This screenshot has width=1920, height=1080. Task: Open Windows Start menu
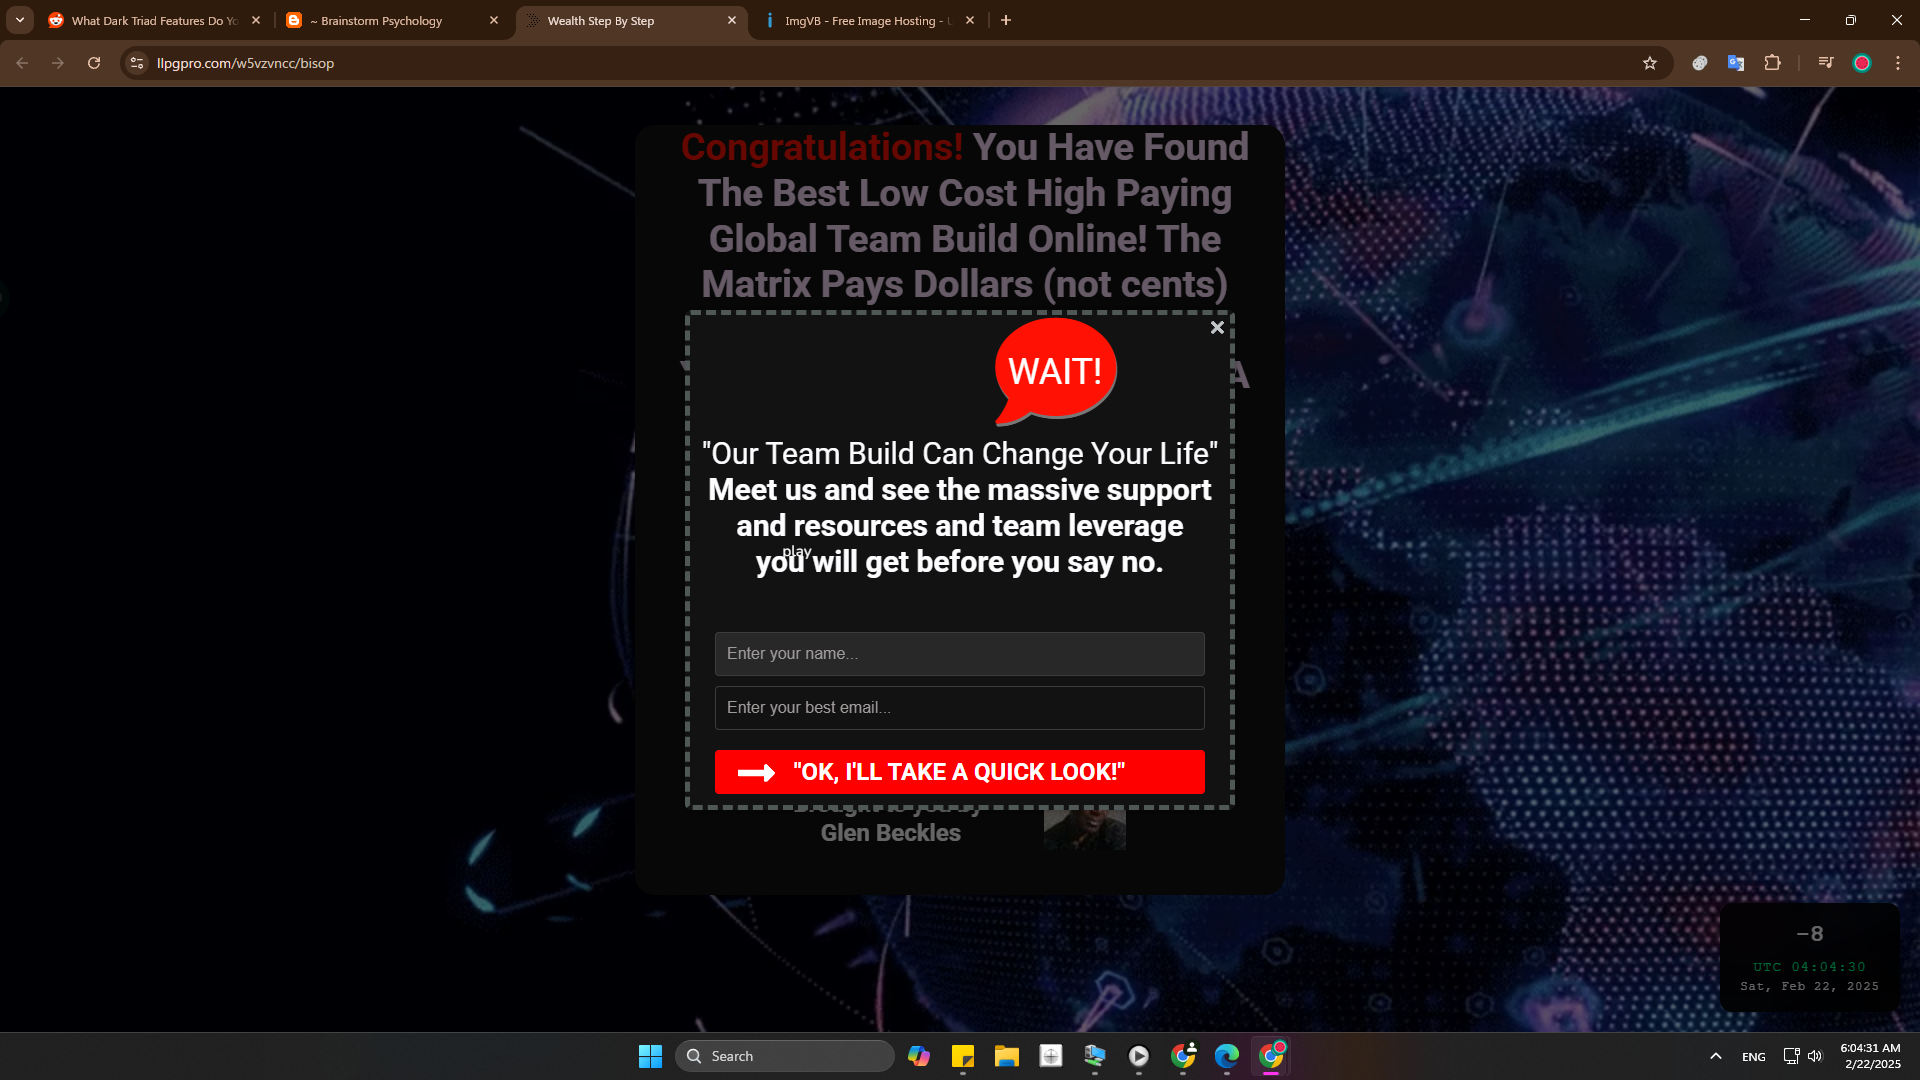pyautogui.click(x=650, y=1056)
